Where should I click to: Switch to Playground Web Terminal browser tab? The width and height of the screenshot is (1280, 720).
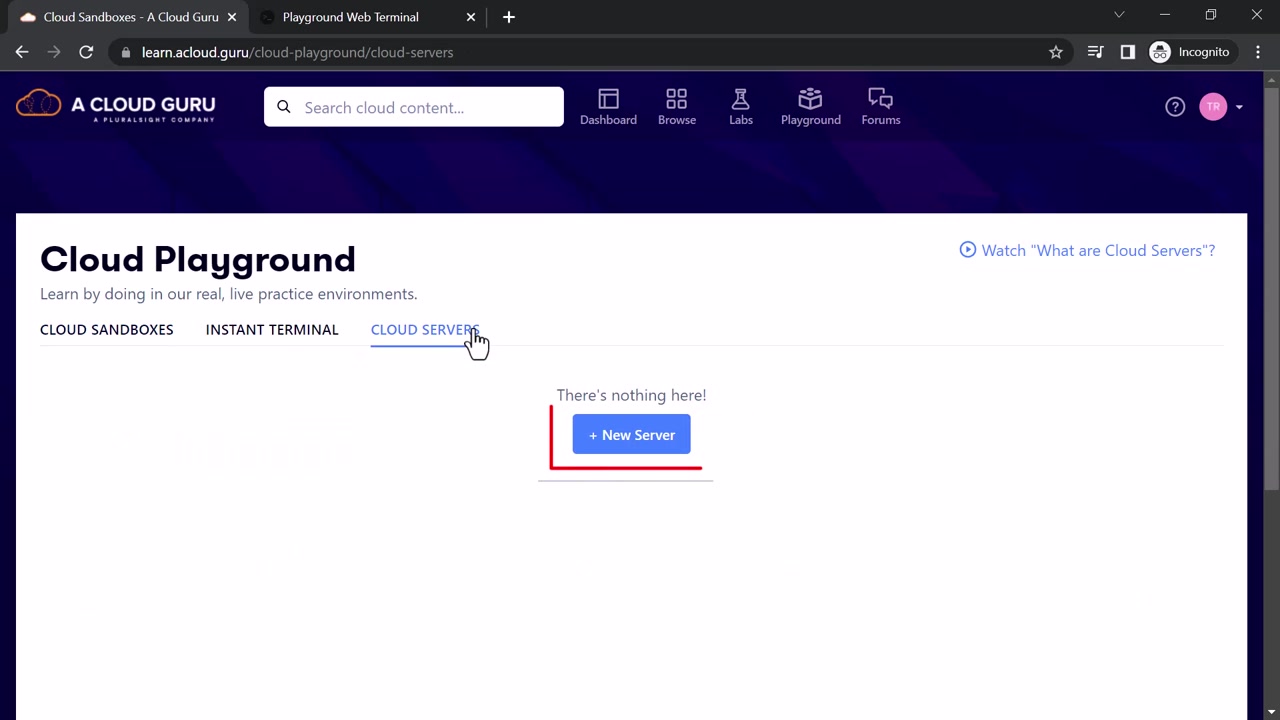tap(350, 17)
